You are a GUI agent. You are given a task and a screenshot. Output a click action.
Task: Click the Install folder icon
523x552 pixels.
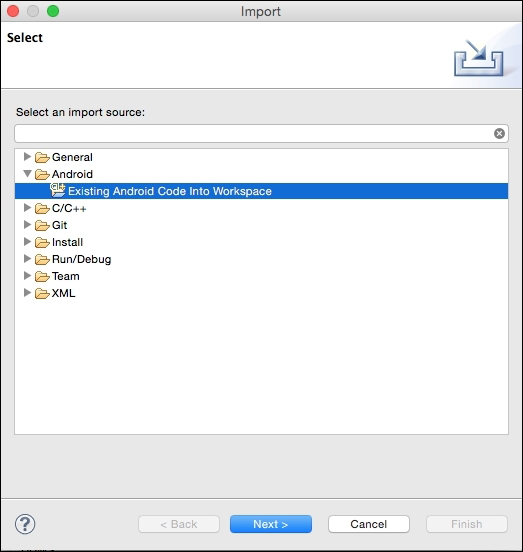[x=42, y=242]
